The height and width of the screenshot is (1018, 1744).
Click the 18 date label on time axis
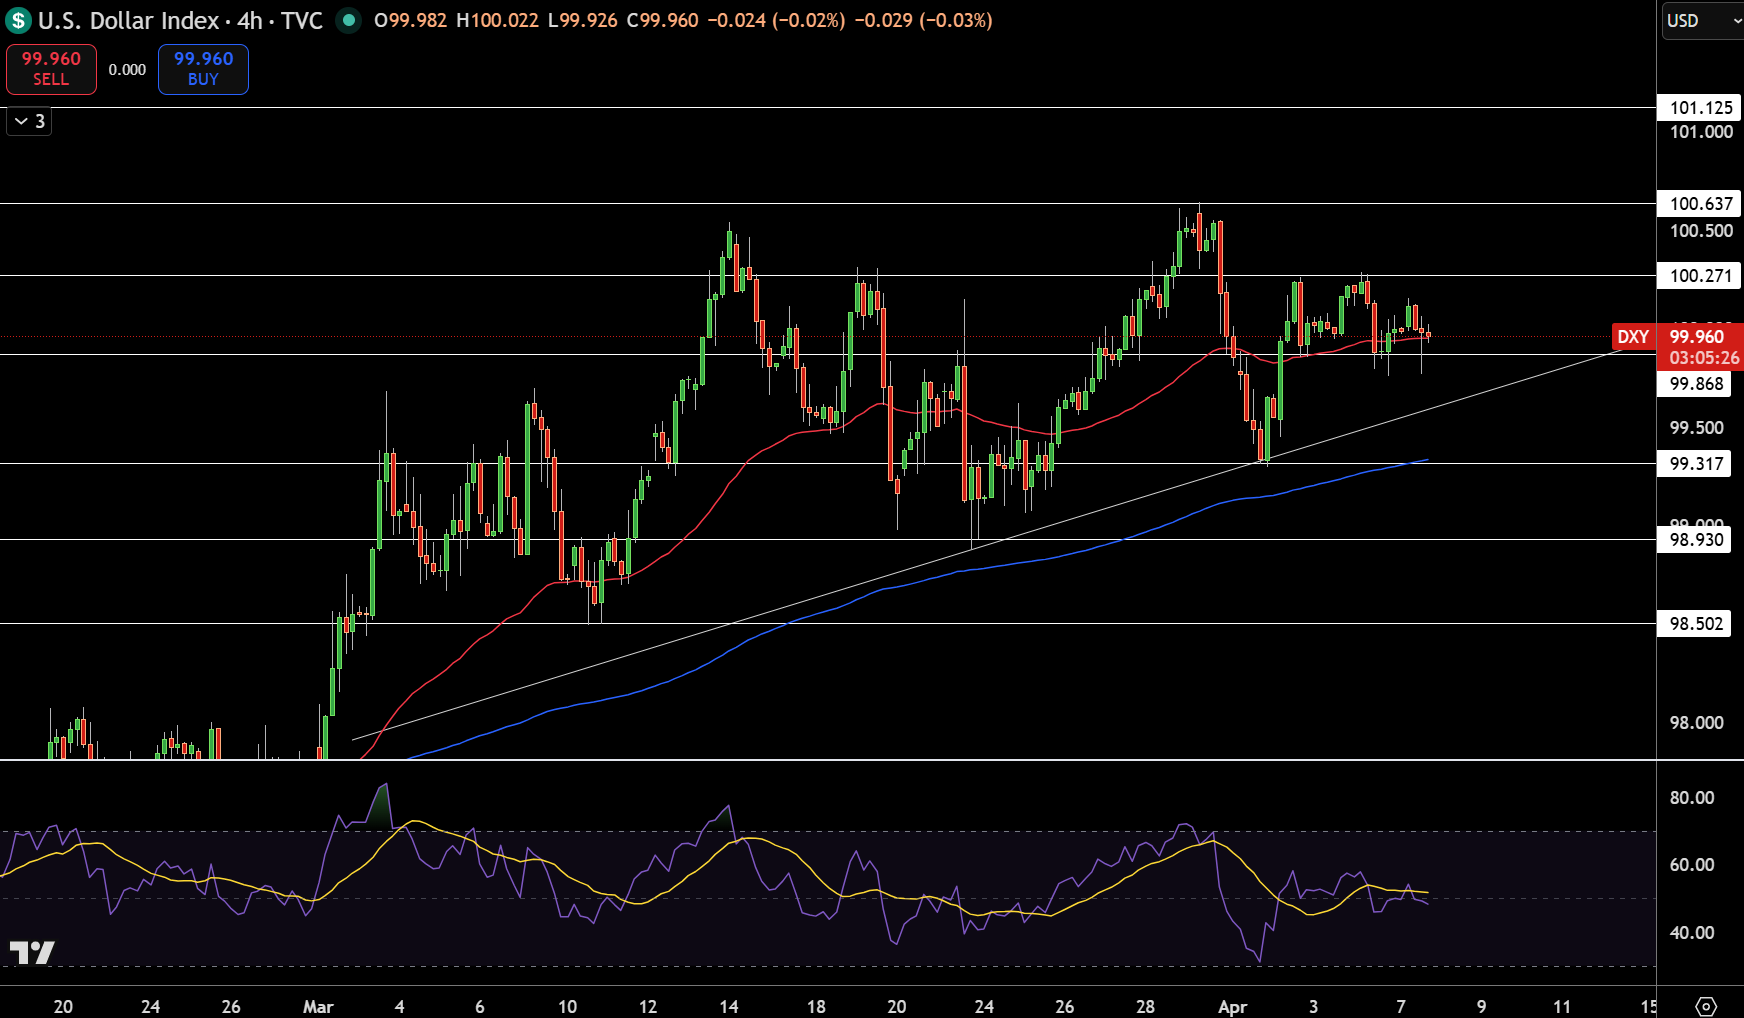[x=816, y=1007]
